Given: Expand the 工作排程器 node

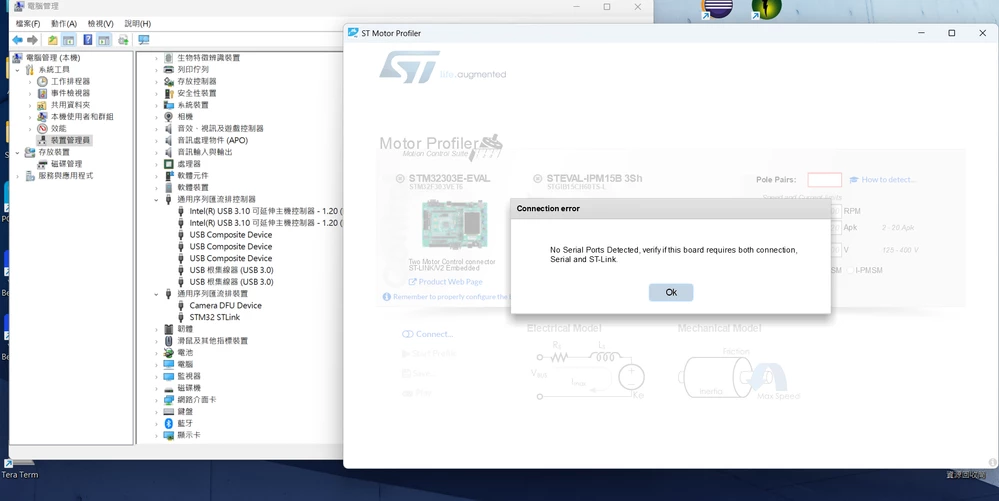Looking at the screenshot, I should [x=29, y=82].
